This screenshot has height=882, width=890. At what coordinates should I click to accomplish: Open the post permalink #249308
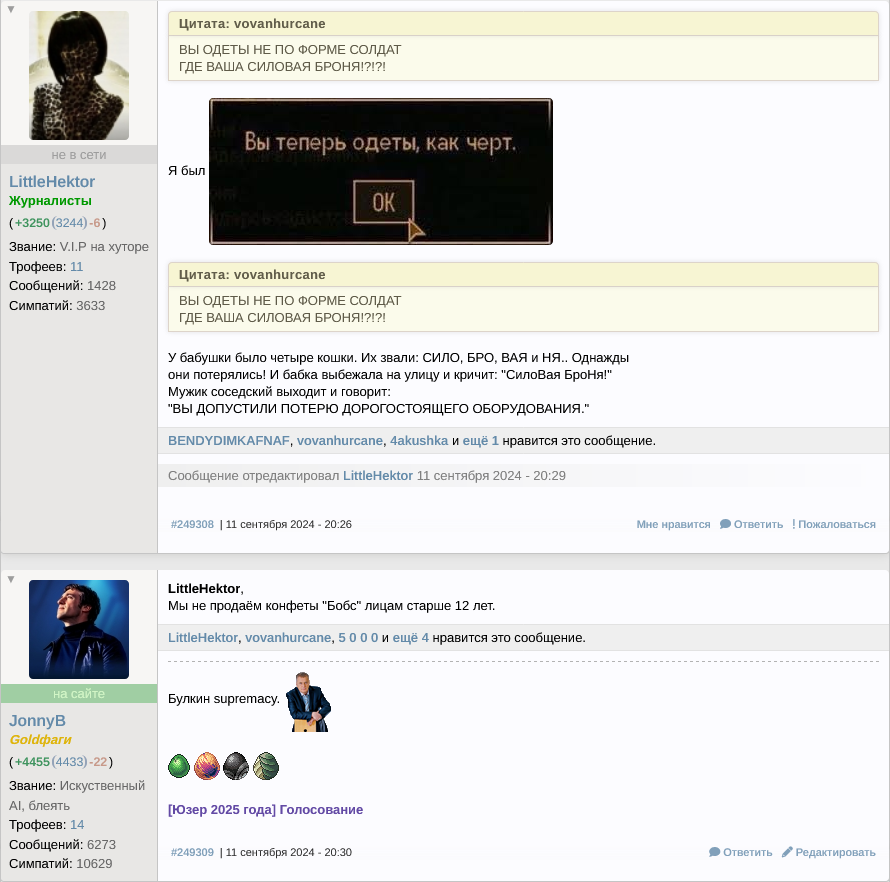(x=192, y=524)
